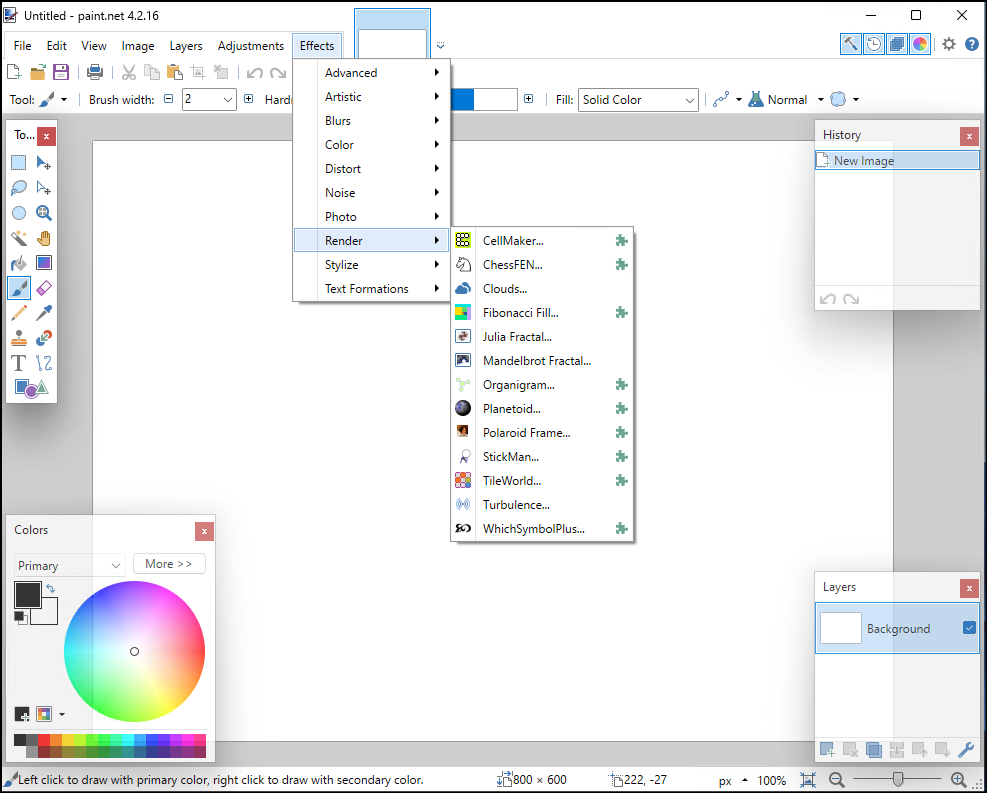
Task: Pick the Magic Wand tool
Action: pos(19,238)
